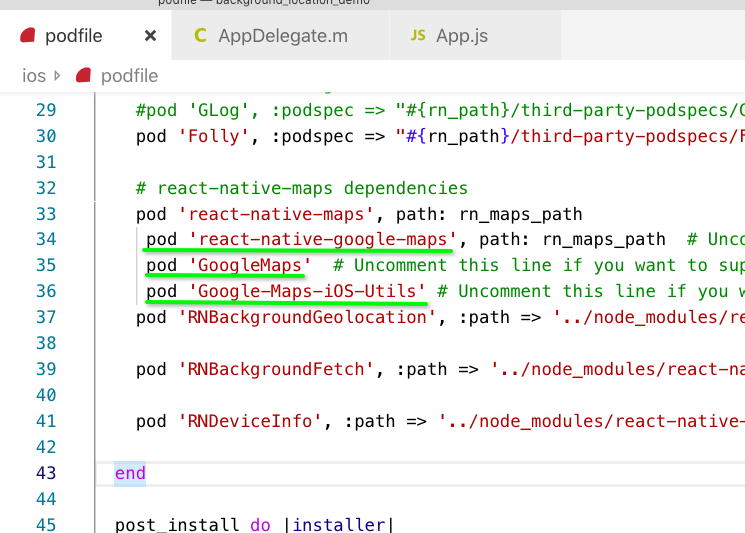Select the ios breadcrumb folder
The height and width of the screenshot is (533, 745).
34,76
